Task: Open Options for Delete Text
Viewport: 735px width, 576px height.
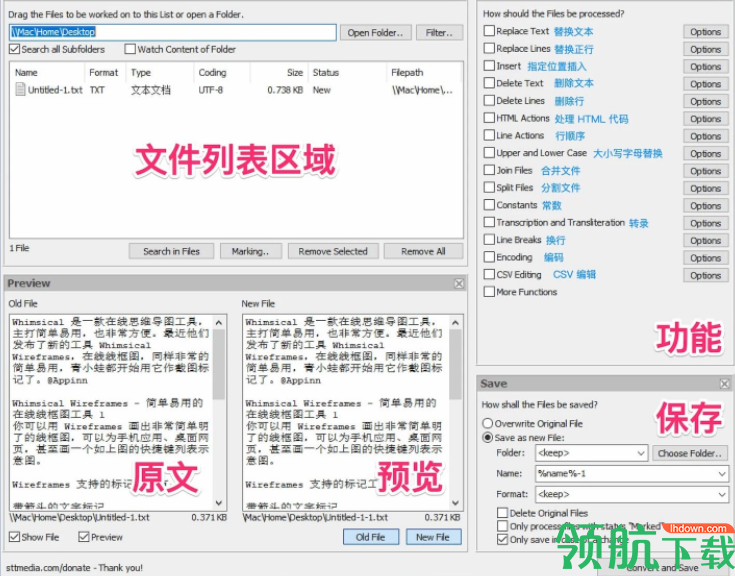Action: pos(705,84)
